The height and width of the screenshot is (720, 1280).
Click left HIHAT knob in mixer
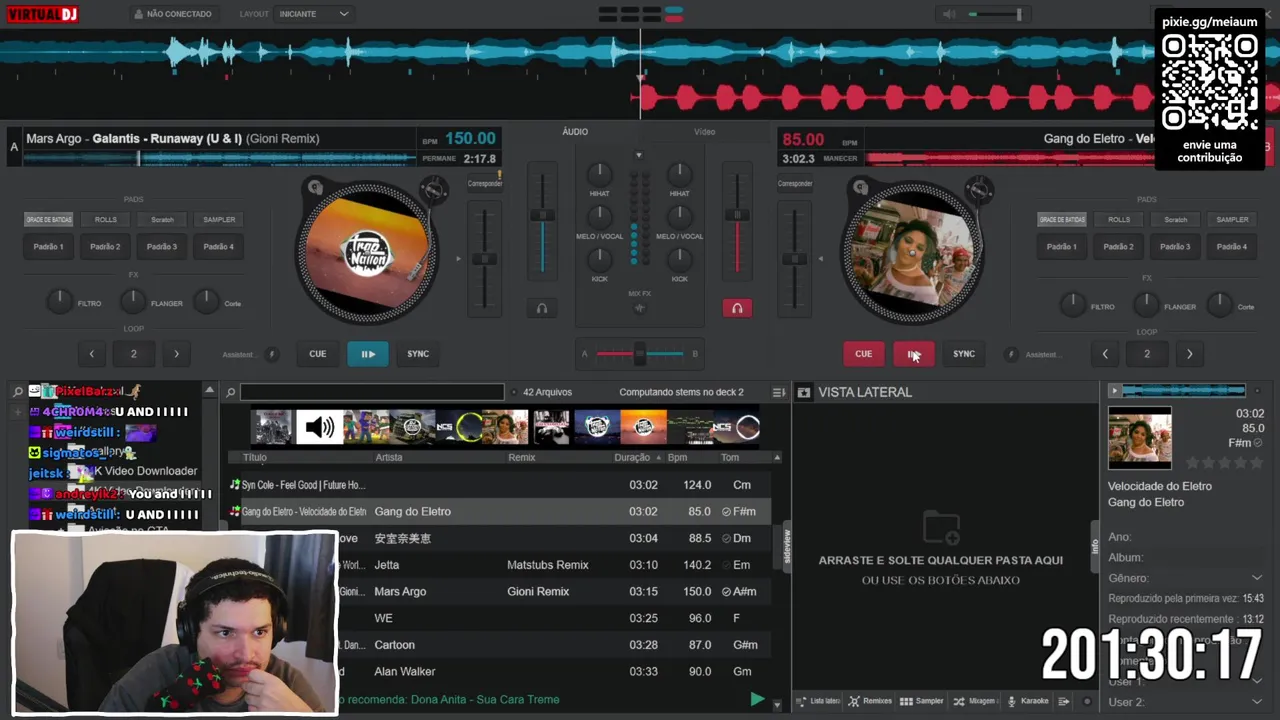point(599,173)
